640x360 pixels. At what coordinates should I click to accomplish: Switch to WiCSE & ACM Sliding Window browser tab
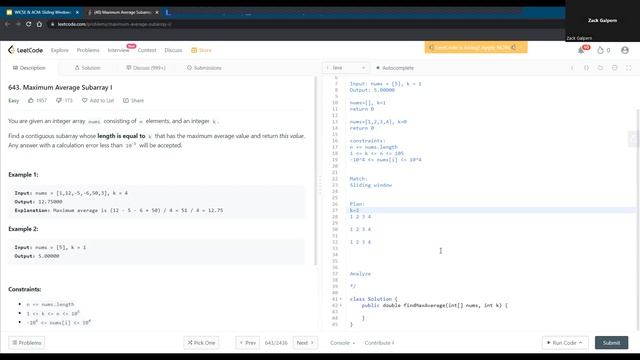pyautogui.click(x=42, y=12)
